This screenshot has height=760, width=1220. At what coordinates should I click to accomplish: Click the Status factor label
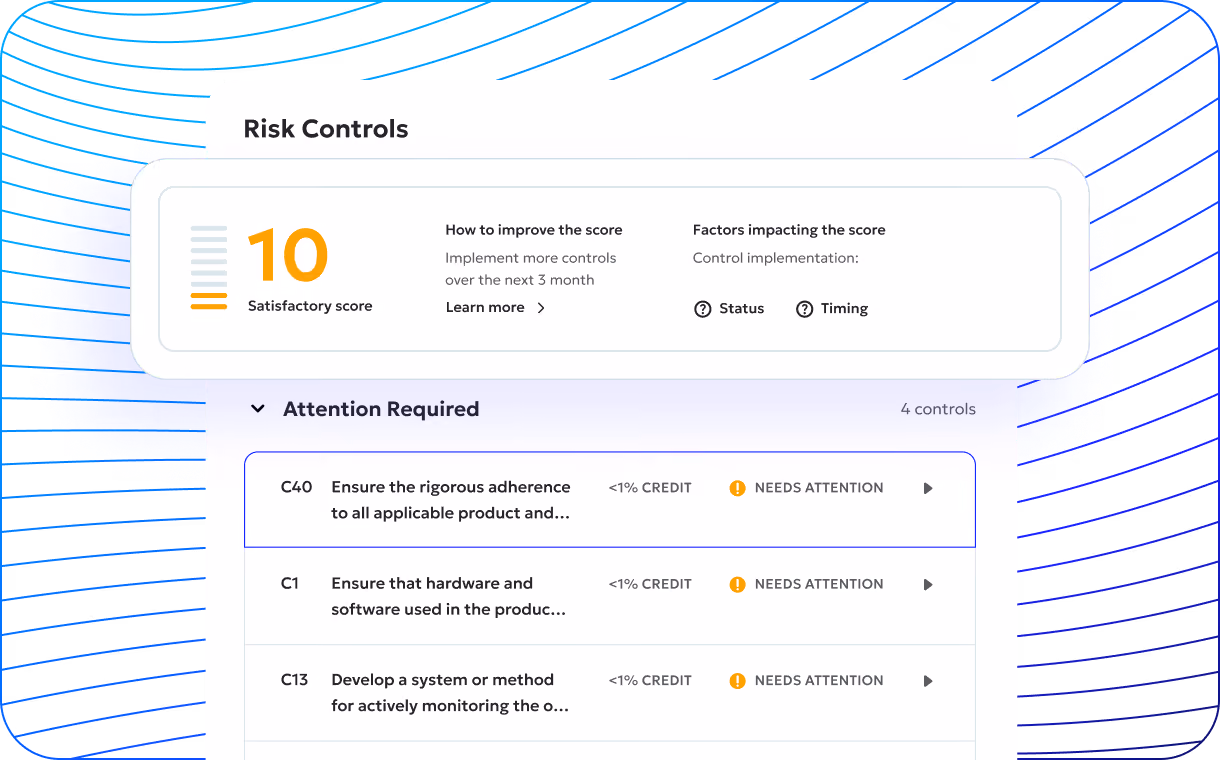[x=742, y=309]
